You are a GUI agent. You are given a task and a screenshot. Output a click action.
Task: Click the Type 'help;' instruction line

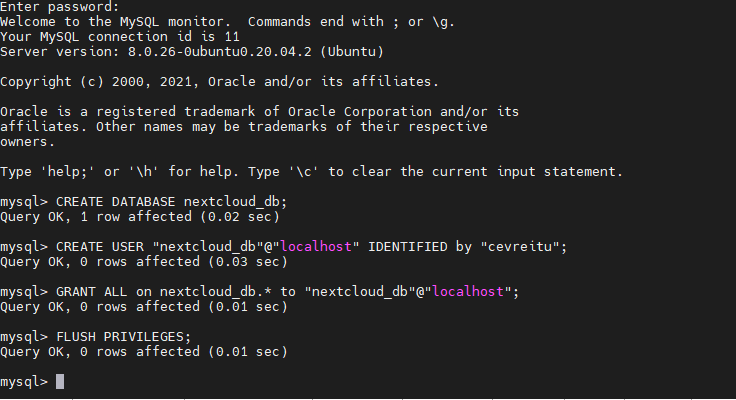[311, 172]
